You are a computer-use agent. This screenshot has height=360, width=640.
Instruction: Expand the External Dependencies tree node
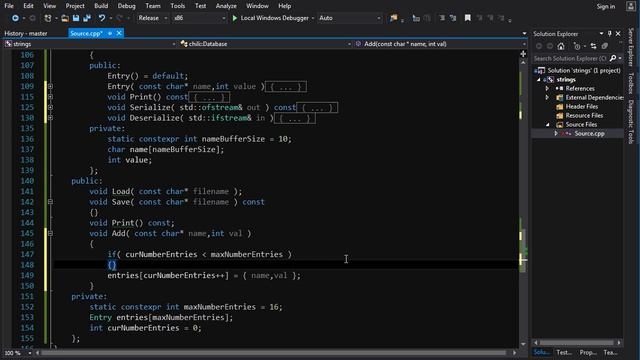(x=547, y=98)
